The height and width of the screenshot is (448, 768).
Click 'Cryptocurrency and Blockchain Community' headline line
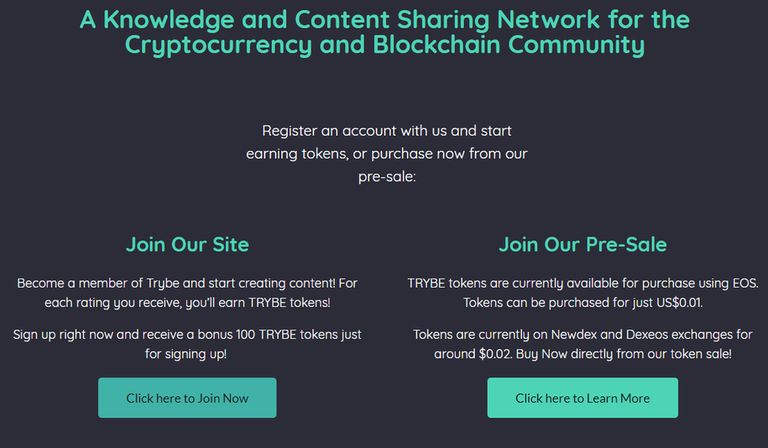[x=384, y=45]
